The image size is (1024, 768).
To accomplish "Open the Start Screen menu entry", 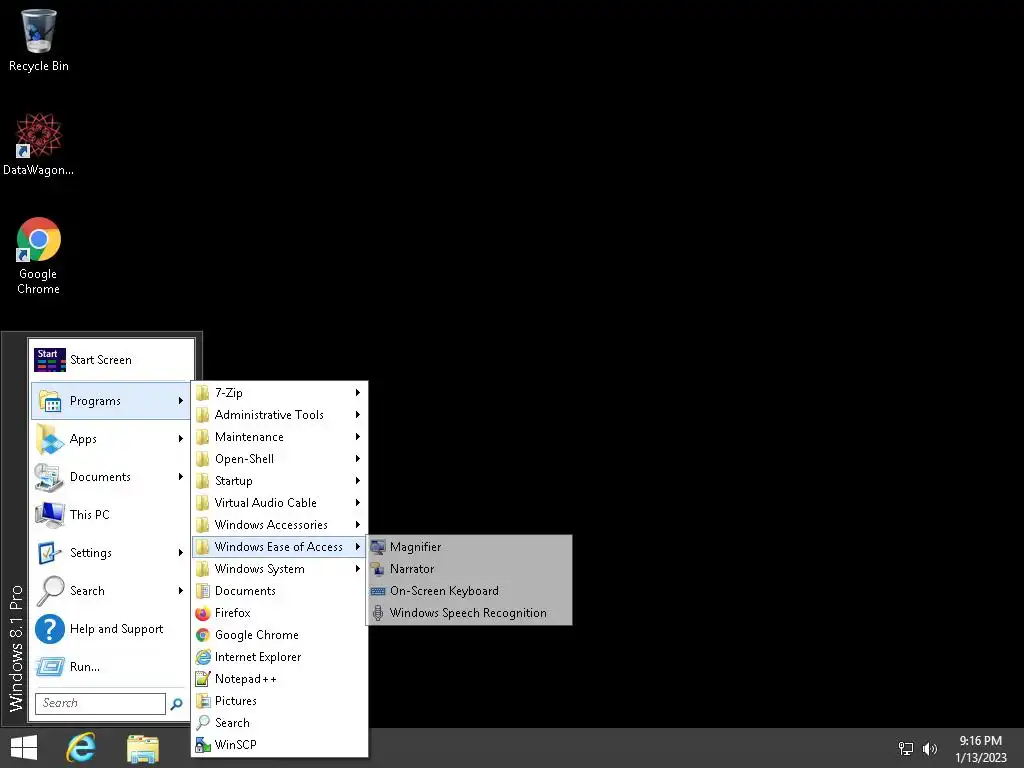I will tap(113, 360).
